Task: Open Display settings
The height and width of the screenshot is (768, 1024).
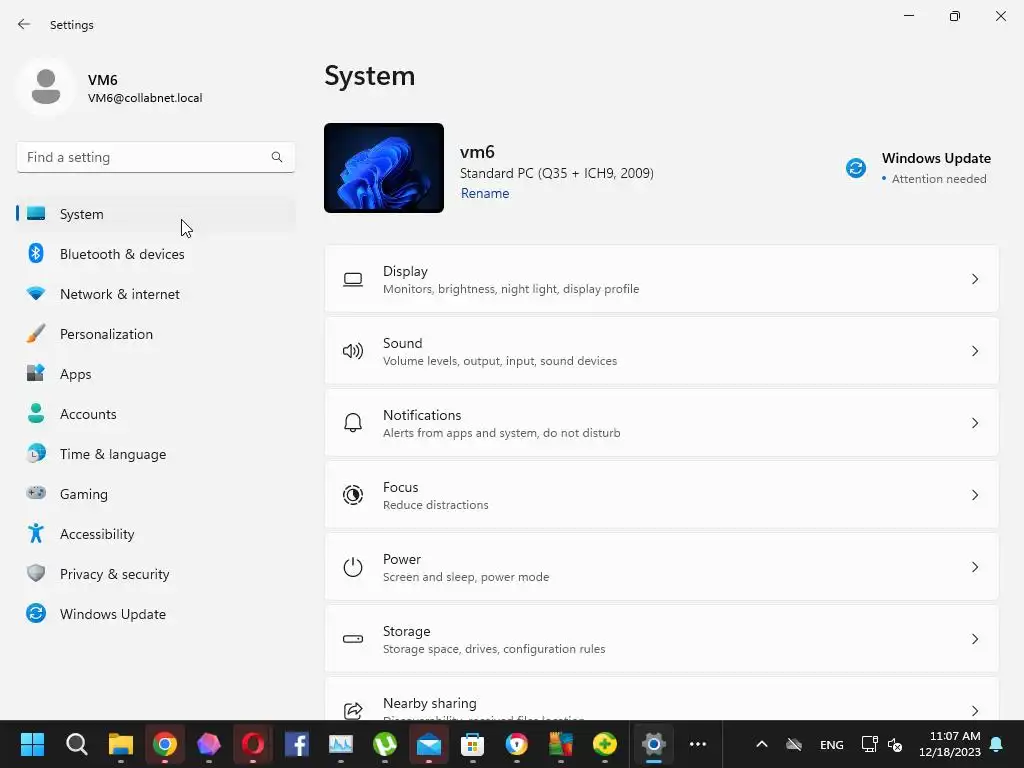Action: [x=662, y=280]
